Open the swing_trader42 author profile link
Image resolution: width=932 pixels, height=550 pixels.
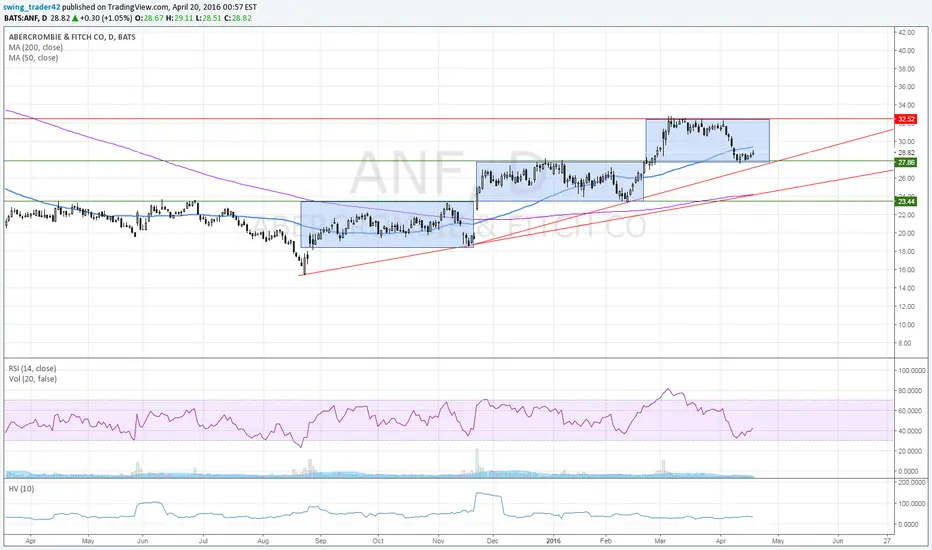tap(32, 7)
